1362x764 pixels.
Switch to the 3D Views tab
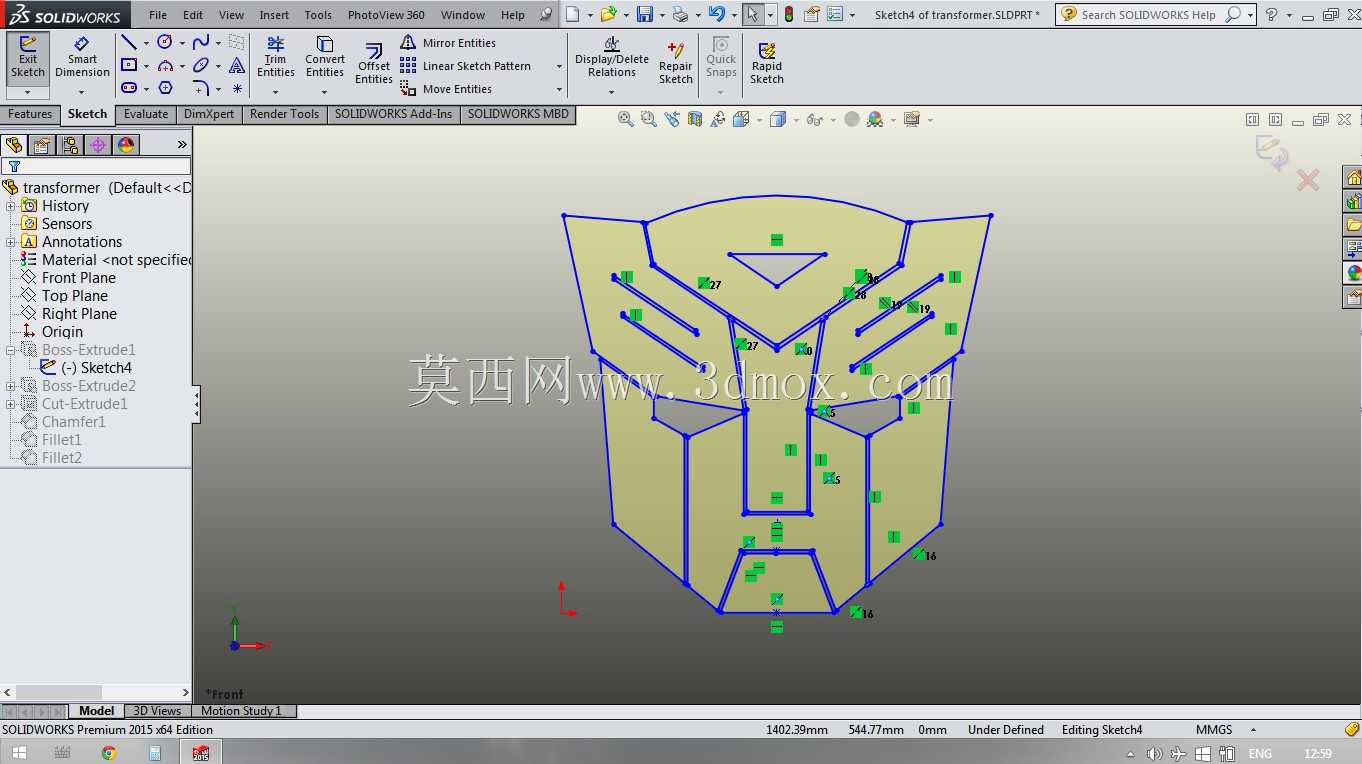tap(158, 711)
